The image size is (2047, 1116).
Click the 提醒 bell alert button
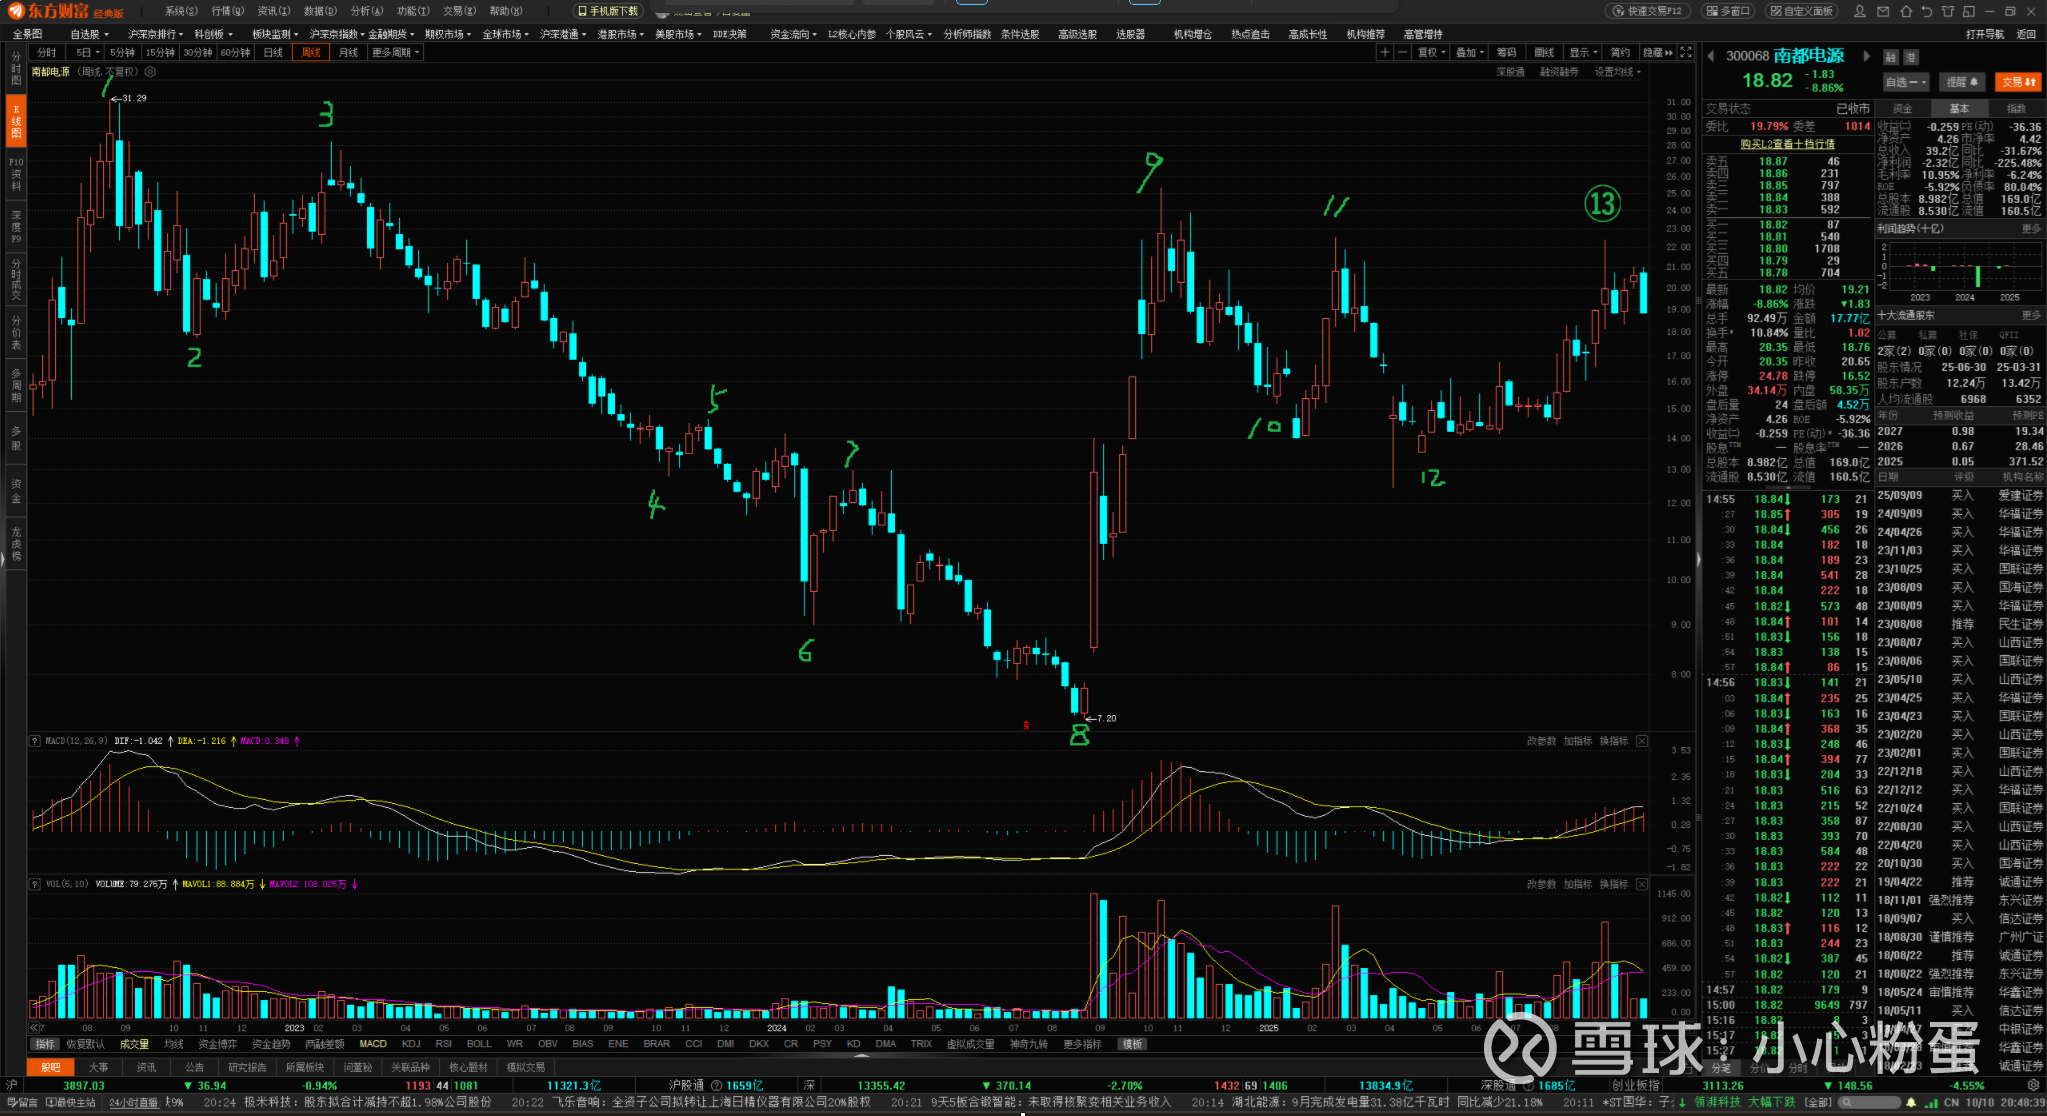(x=1962, y=82)
